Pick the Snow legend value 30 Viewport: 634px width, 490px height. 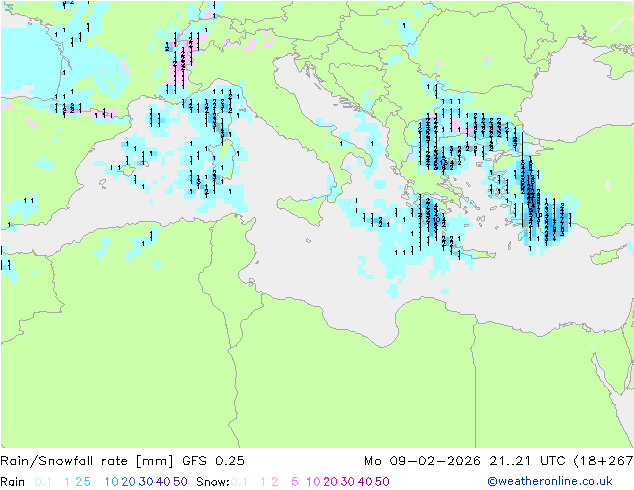(348, 482)
